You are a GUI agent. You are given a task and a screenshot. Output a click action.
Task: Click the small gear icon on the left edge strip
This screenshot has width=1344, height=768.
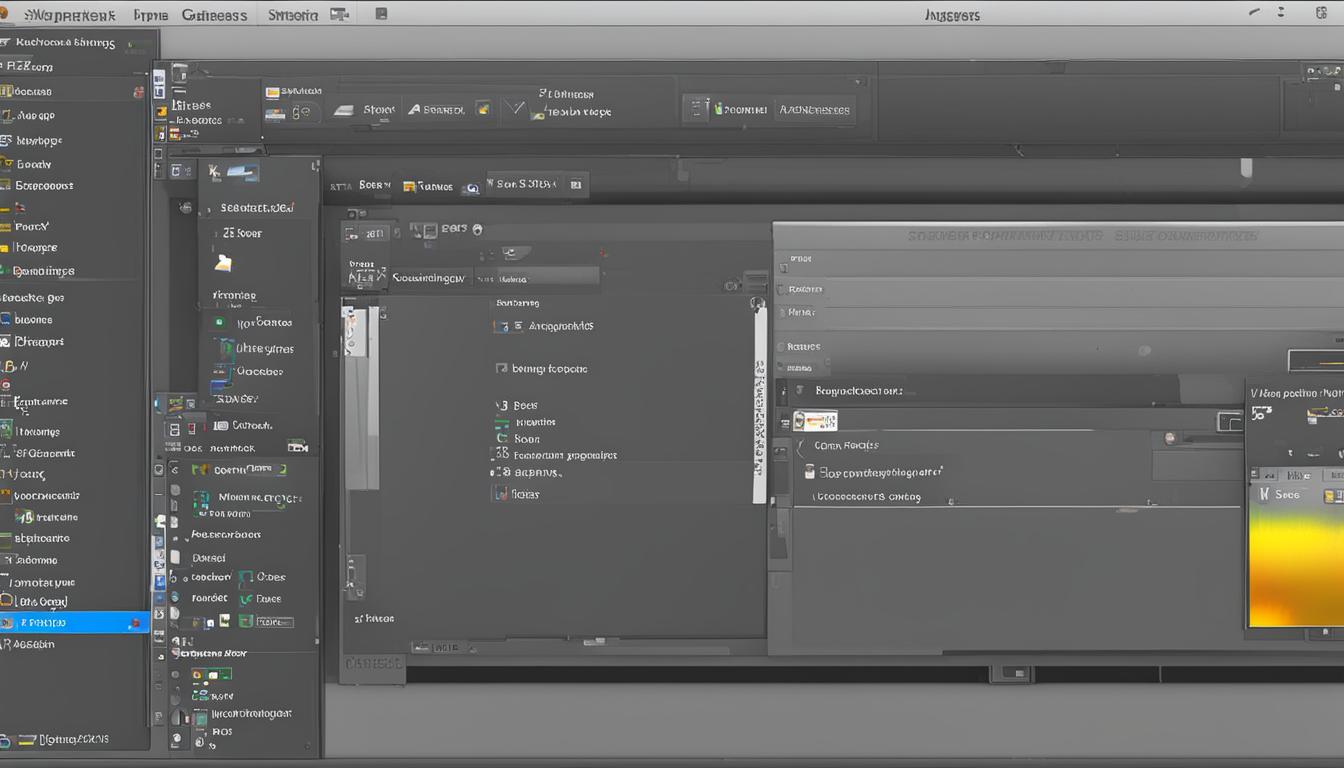point(185,207)
